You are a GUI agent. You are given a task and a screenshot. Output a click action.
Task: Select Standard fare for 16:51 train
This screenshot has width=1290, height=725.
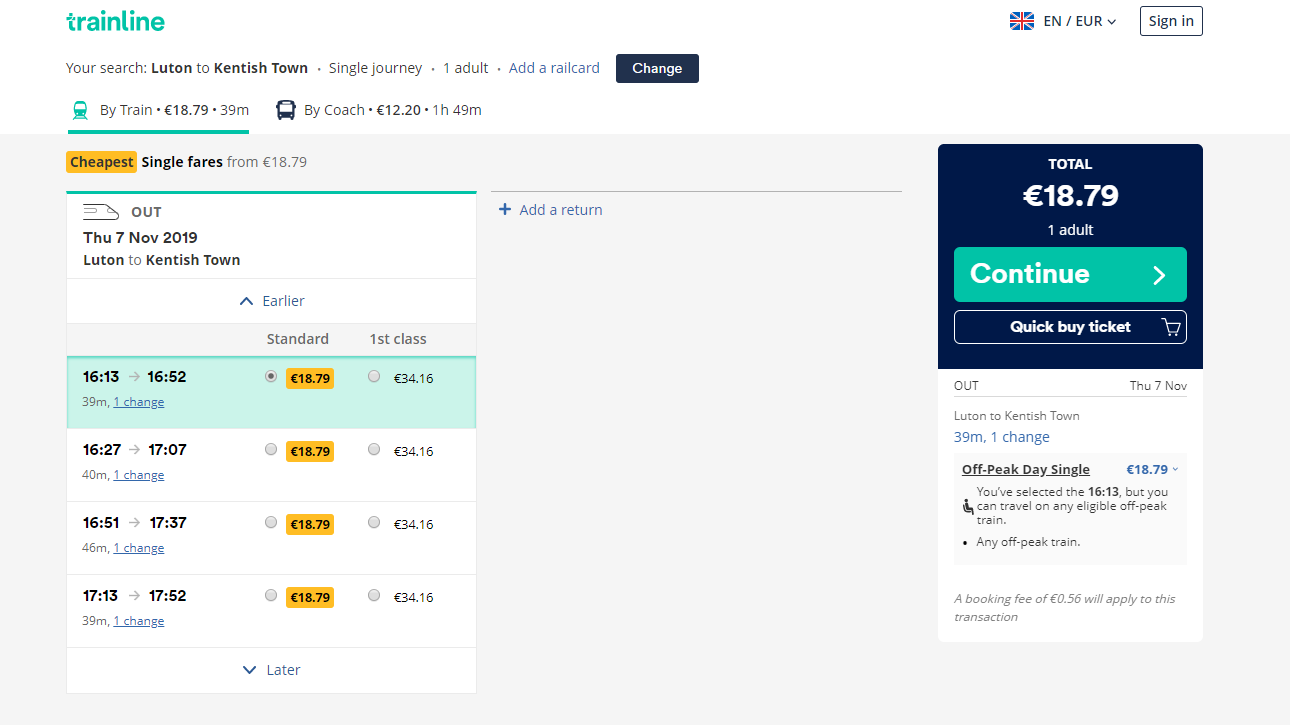pos(271,523)
